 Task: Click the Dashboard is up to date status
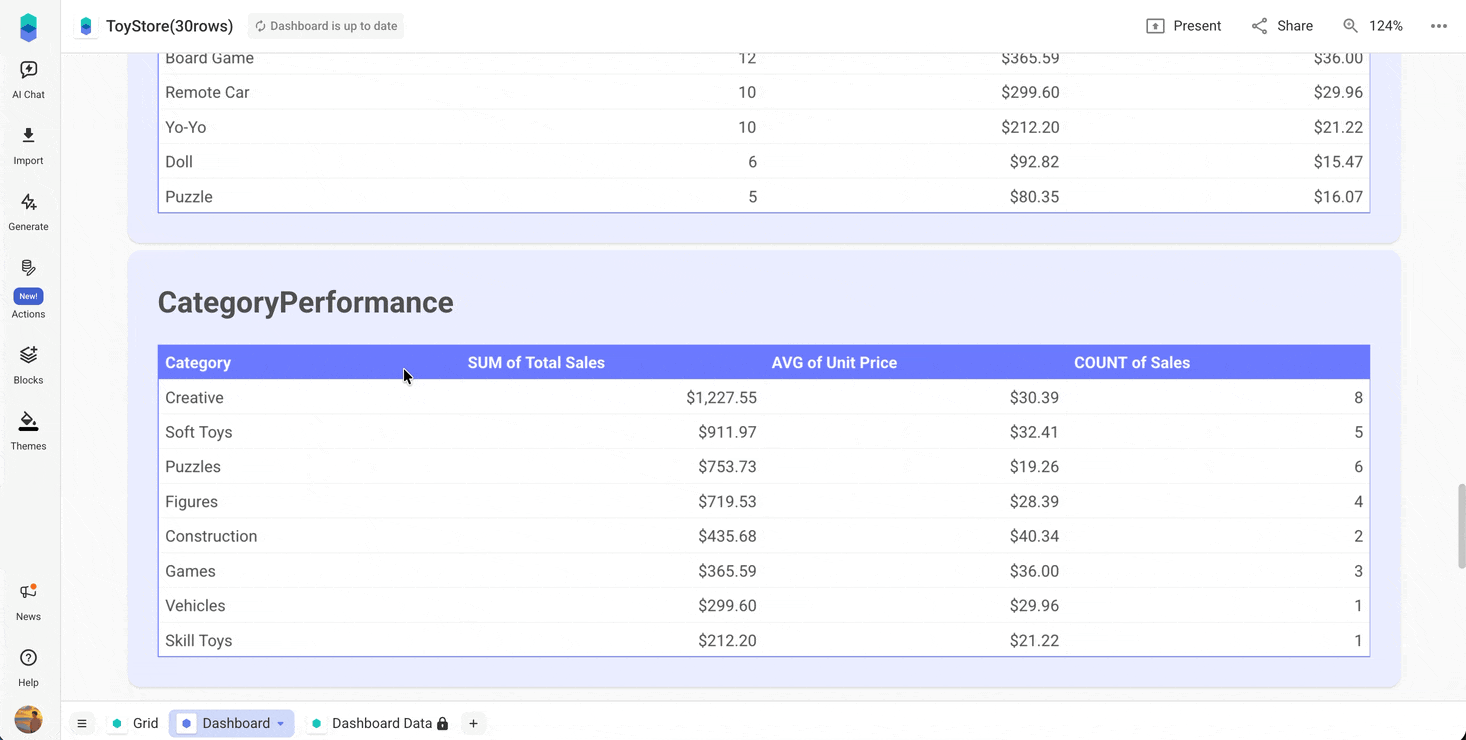click(326, 26)
